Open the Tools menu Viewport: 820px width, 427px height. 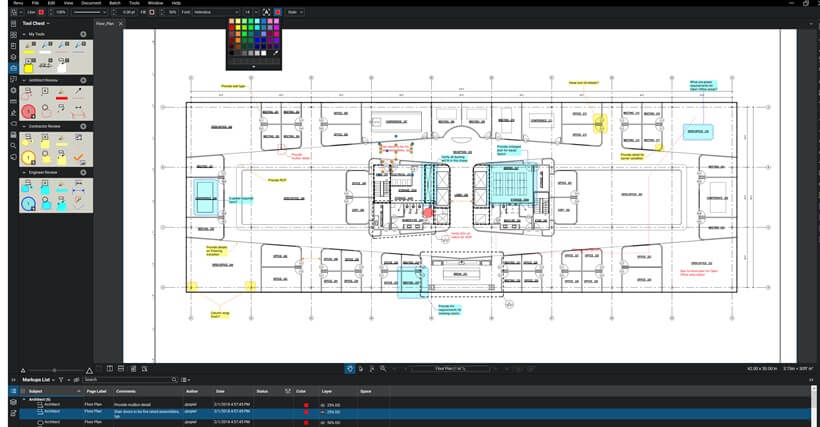click(134, 3)
